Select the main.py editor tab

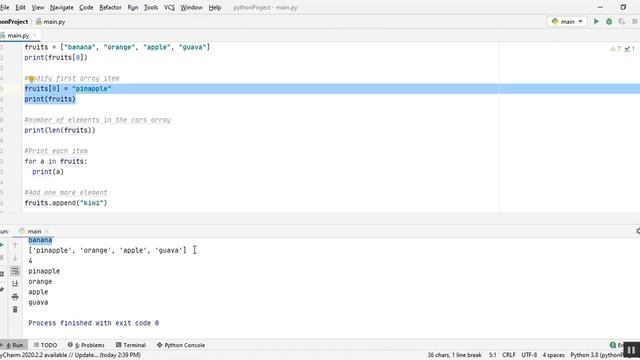[18, 36]
